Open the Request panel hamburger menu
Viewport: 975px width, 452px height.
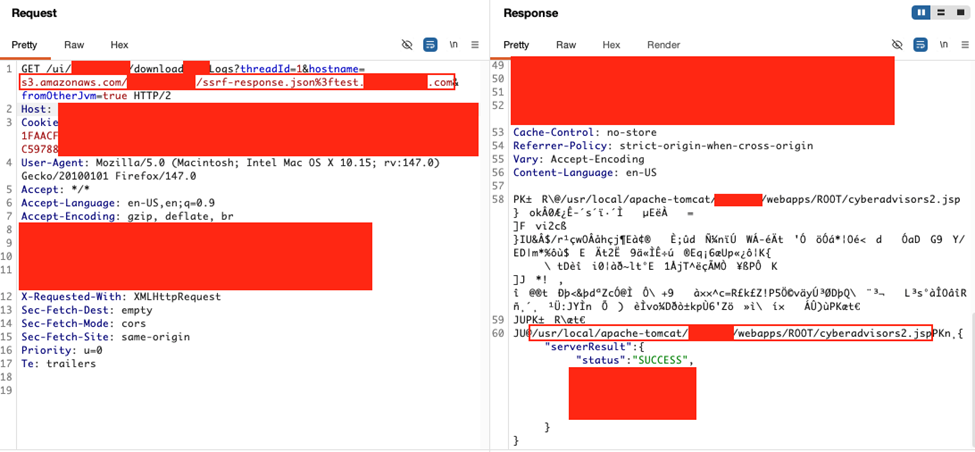pos(475,45)
